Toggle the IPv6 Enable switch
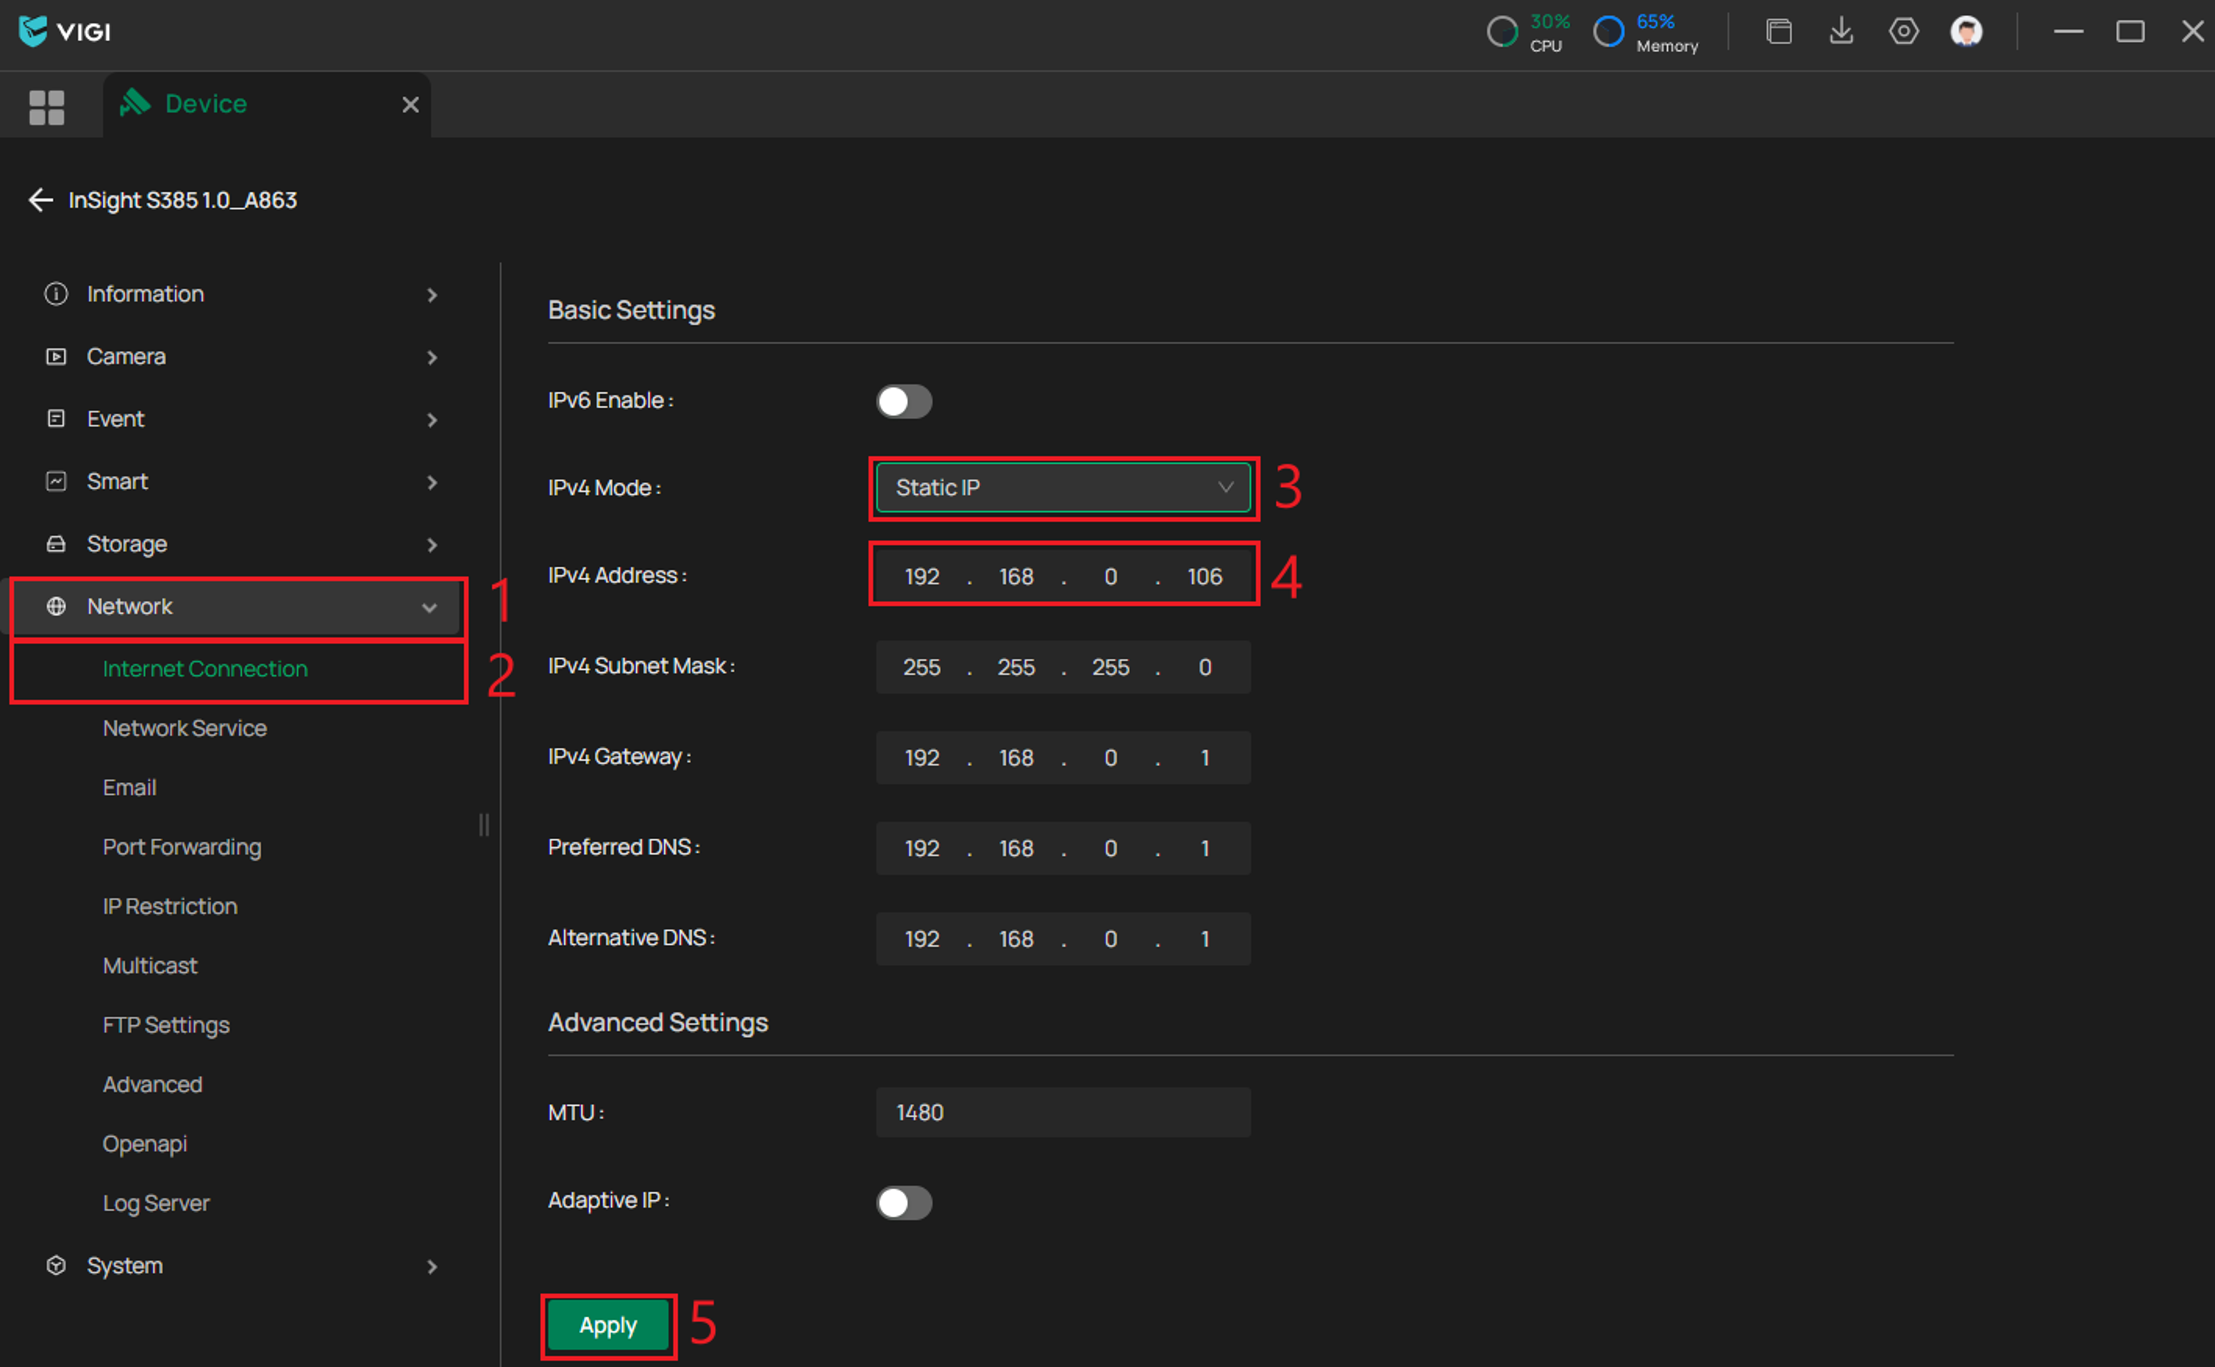2215x1367 pixels. point(904,401)
